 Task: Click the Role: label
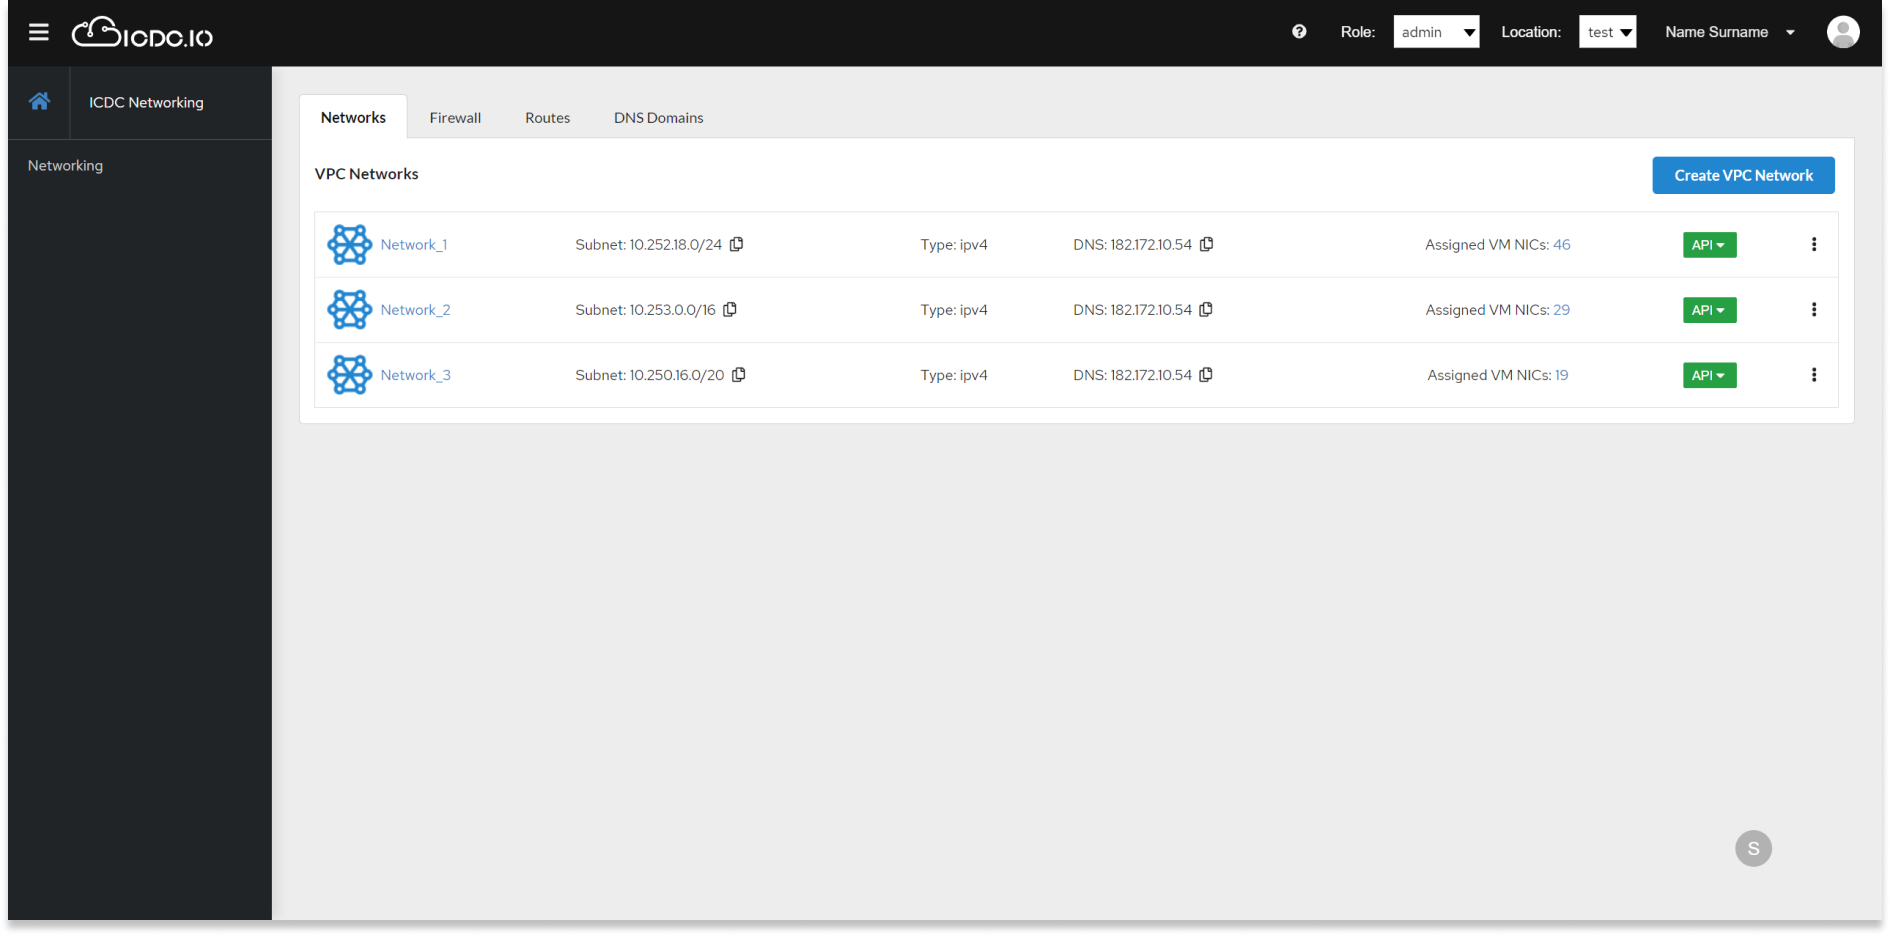pos(1357,32)
